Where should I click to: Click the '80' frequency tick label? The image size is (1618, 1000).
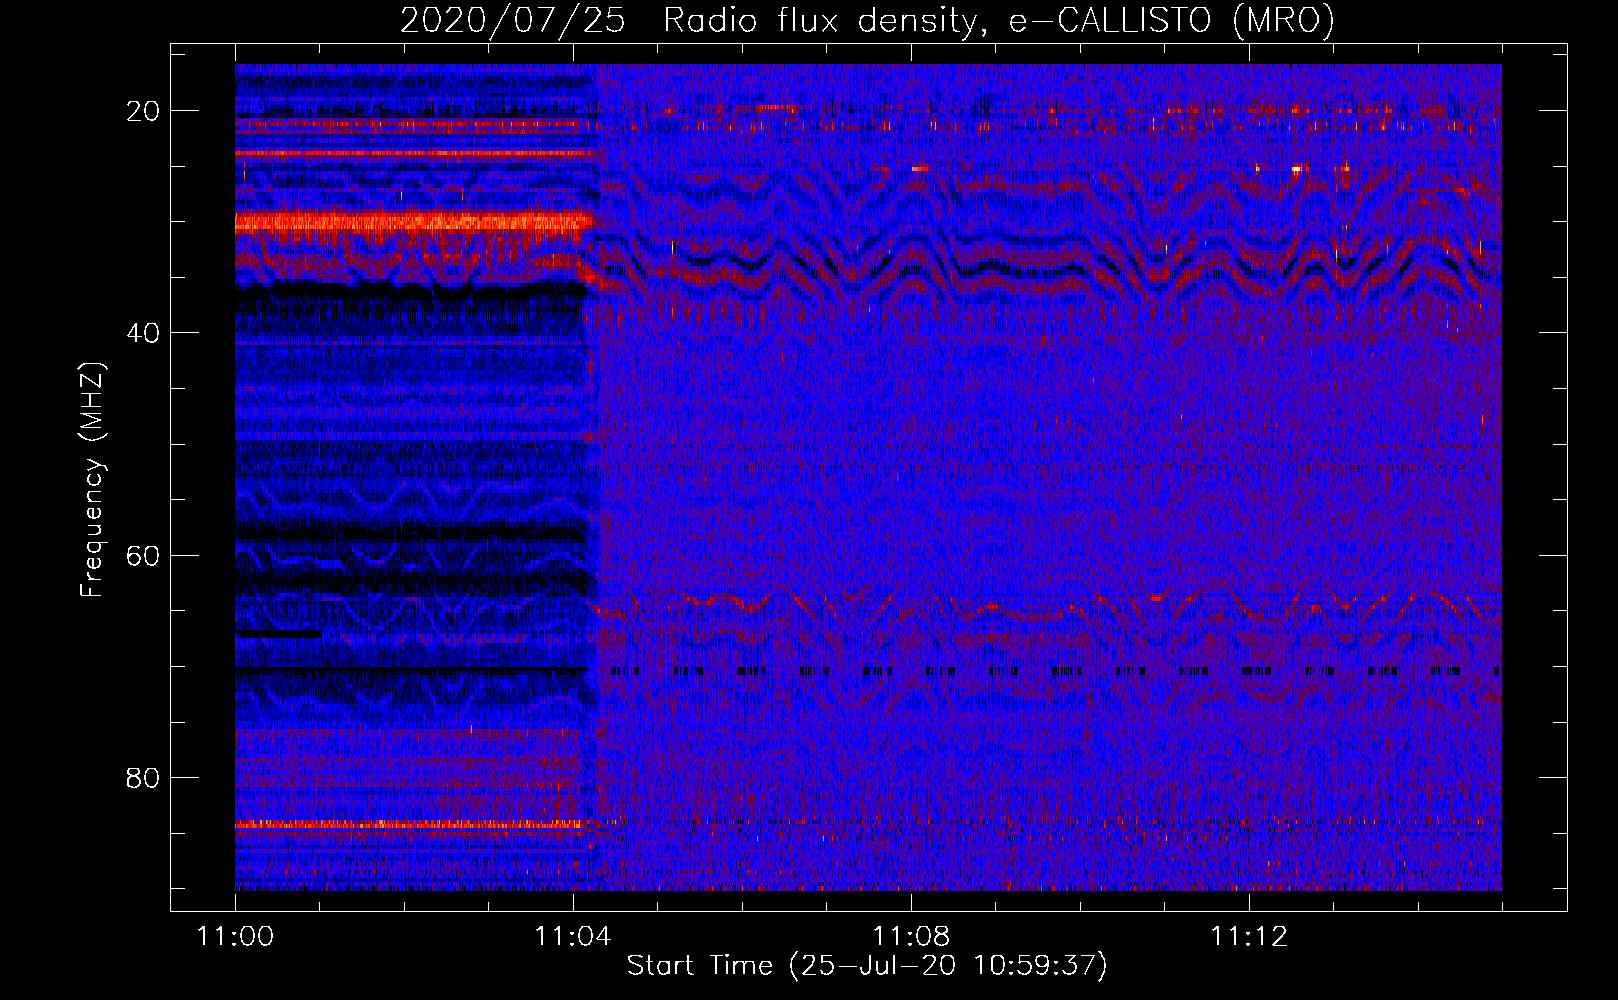click(x=144, y=778)
